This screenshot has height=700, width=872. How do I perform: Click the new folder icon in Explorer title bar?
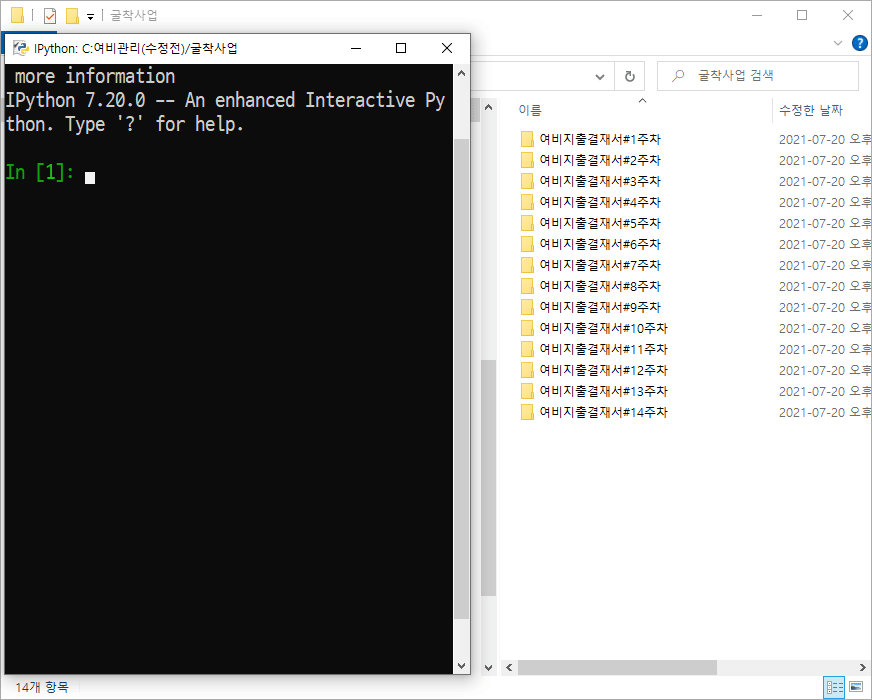pos(72,16)
